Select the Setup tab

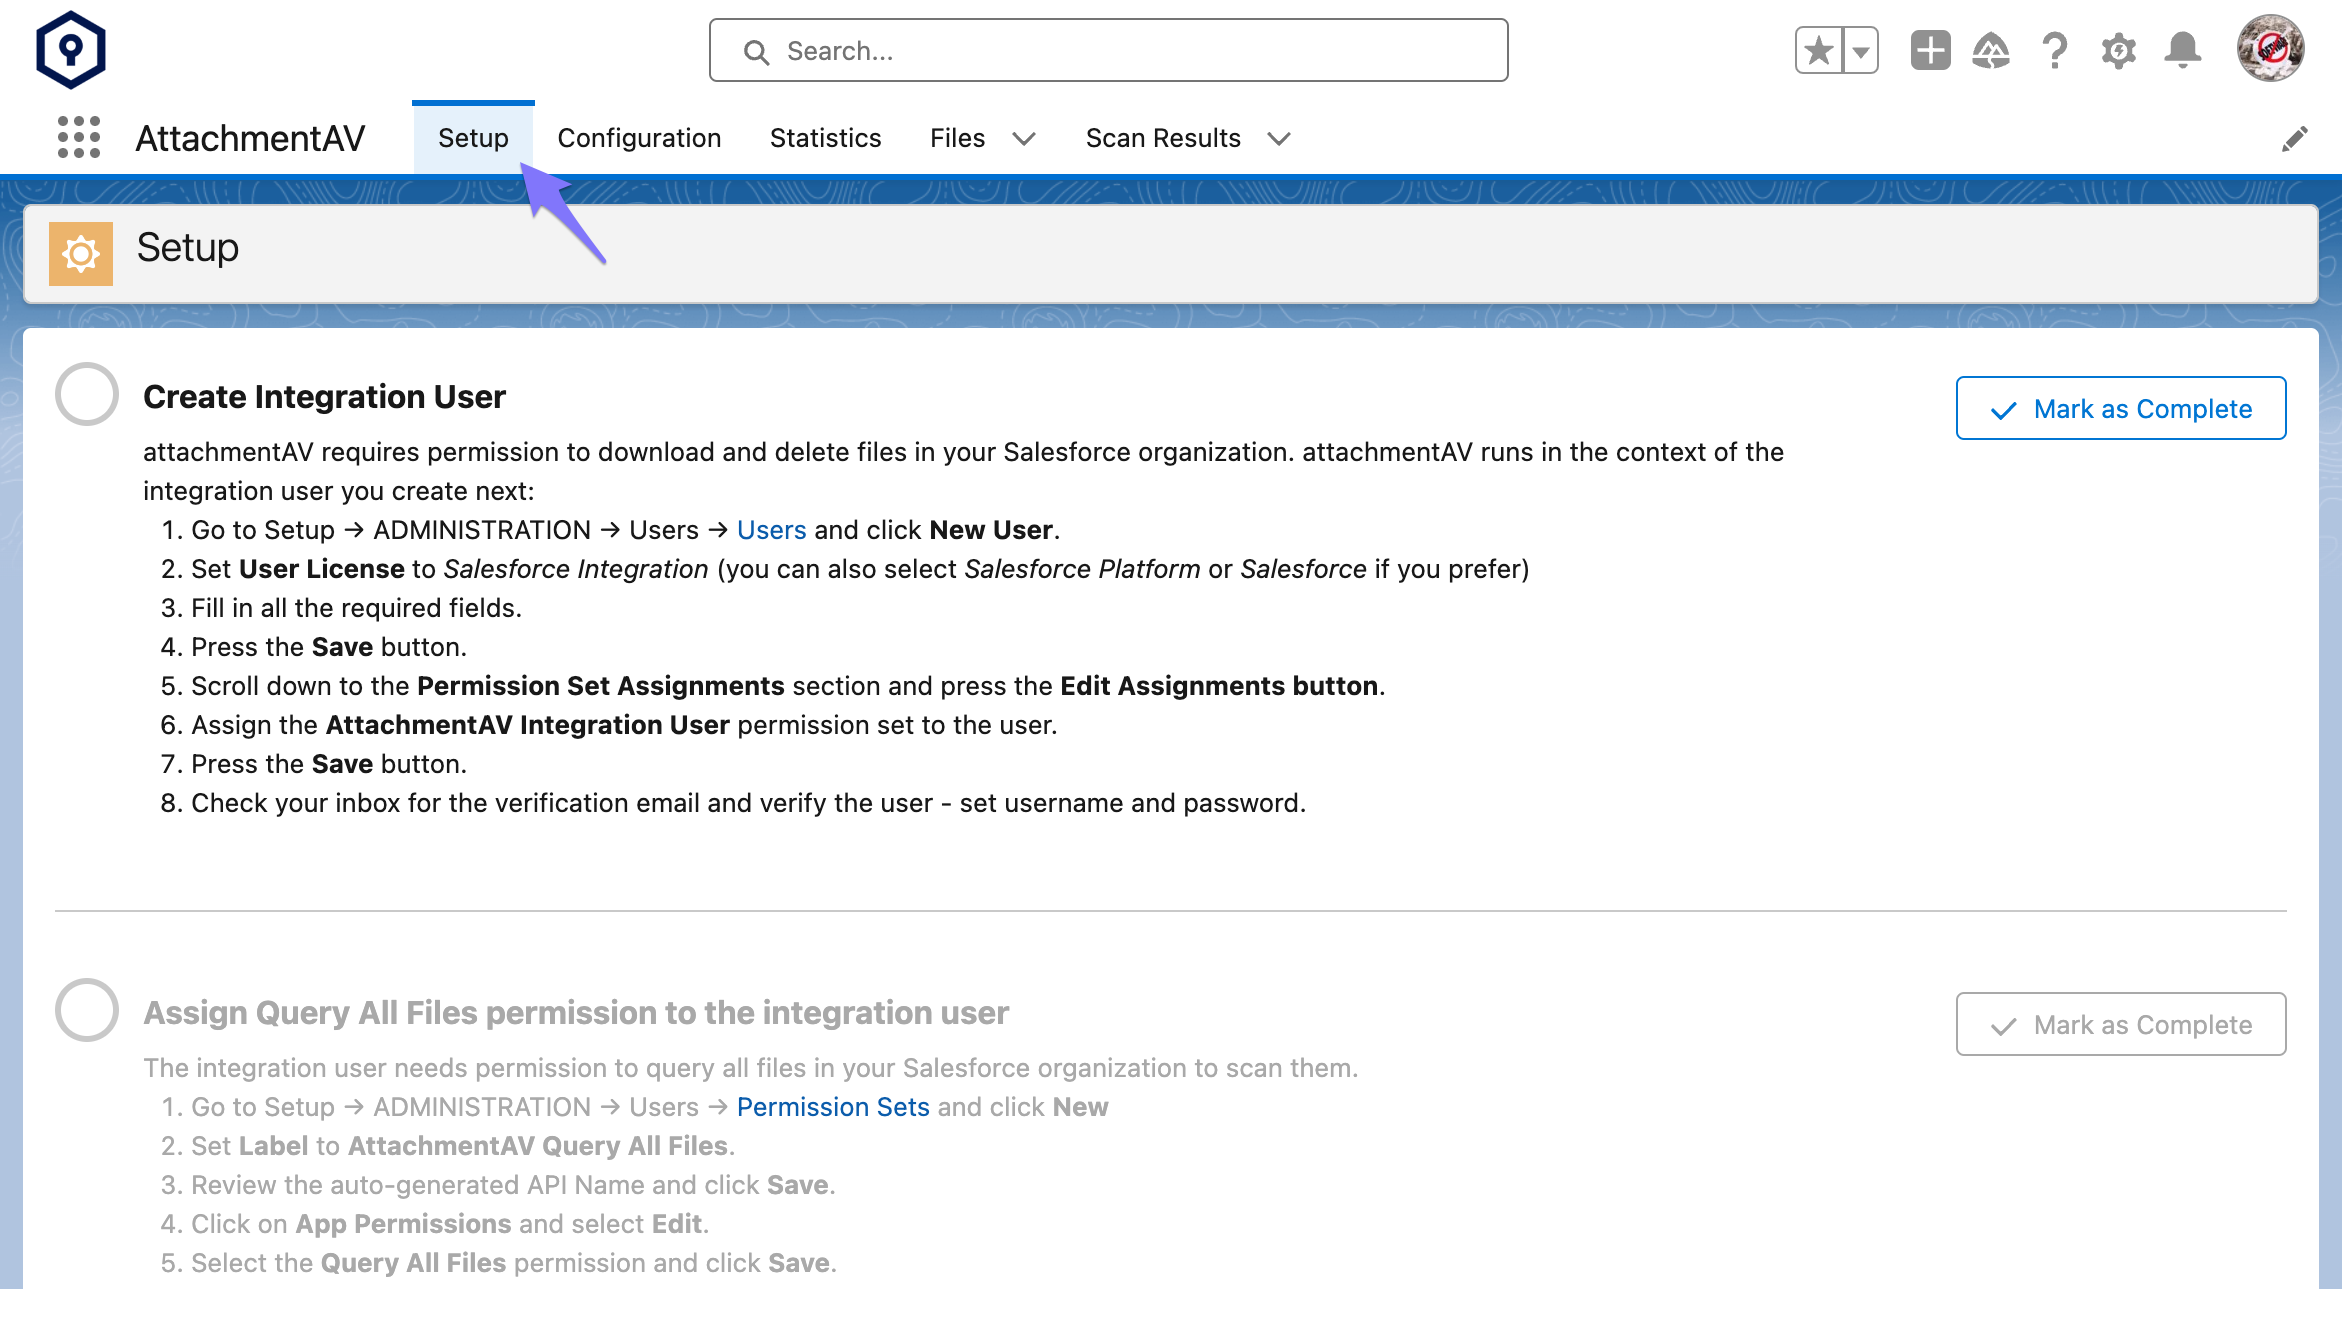[x=473, y=137]
